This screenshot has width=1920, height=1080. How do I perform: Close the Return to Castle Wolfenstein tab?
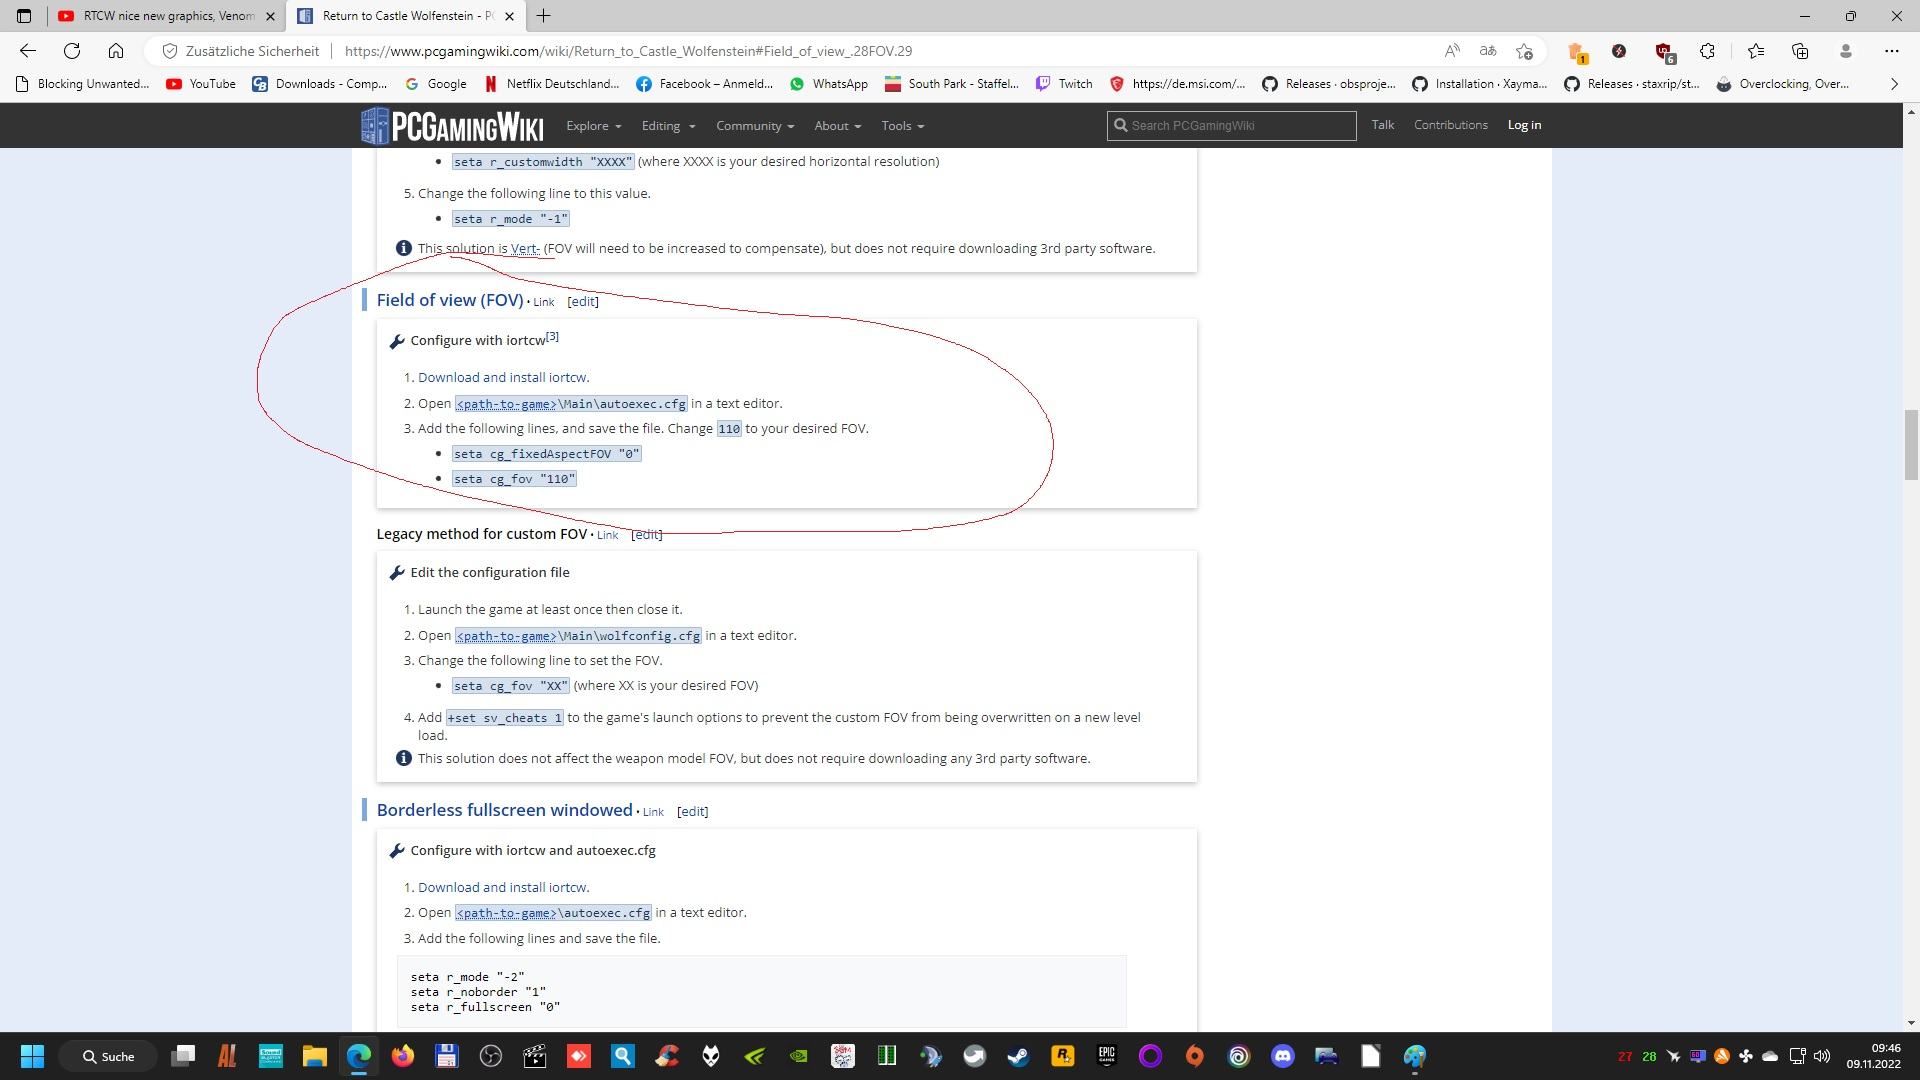click(x=509, y=16)
